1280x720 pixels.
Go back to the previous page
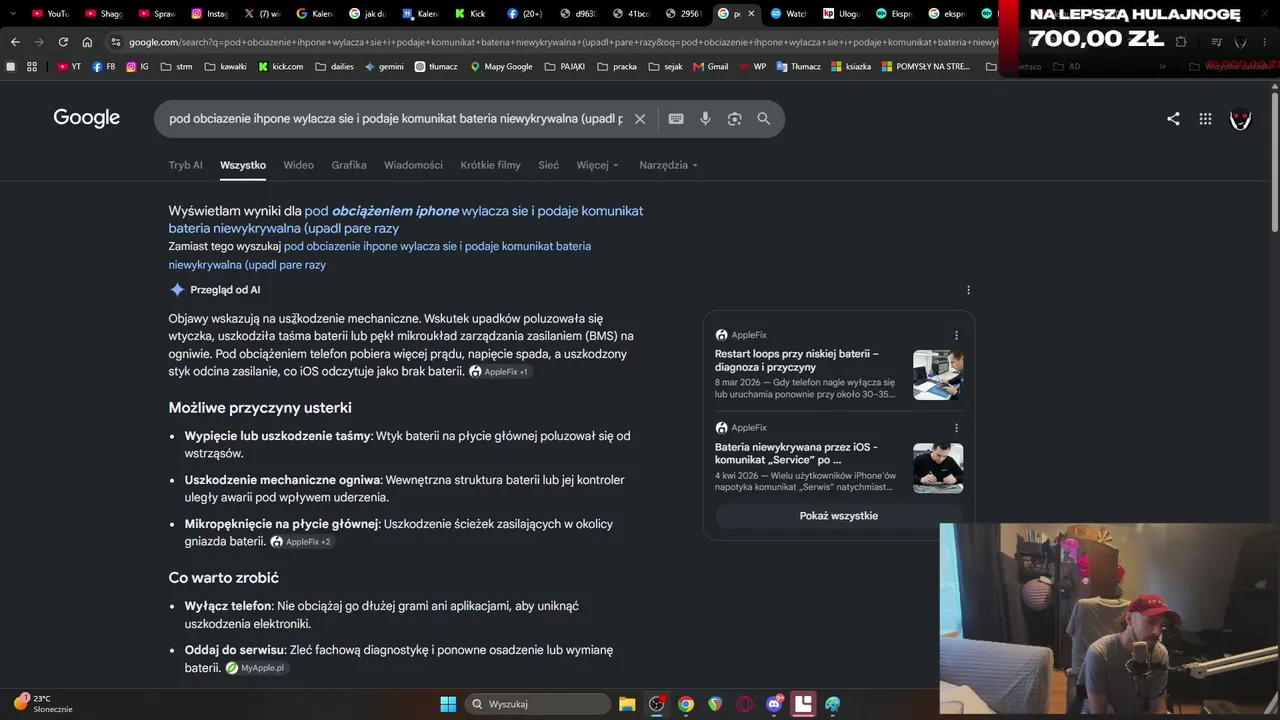pyautogui.click(x=15, y=42)
